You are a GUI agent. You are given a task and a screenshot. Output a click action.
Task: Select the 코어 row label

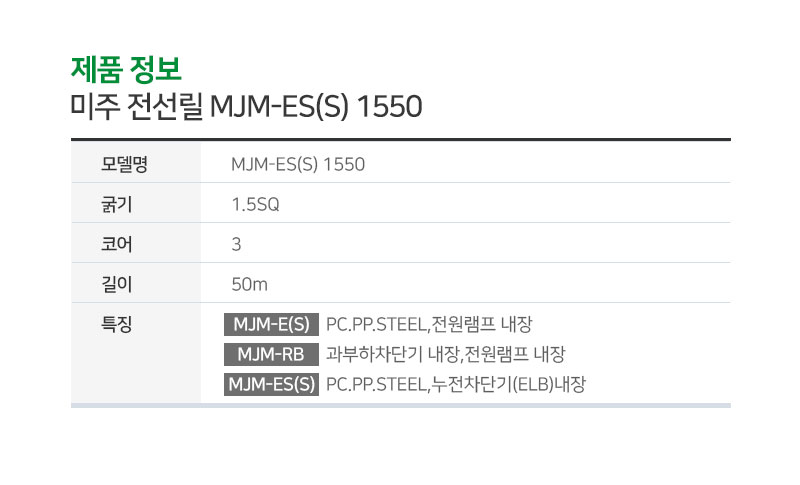click(116, 244)
